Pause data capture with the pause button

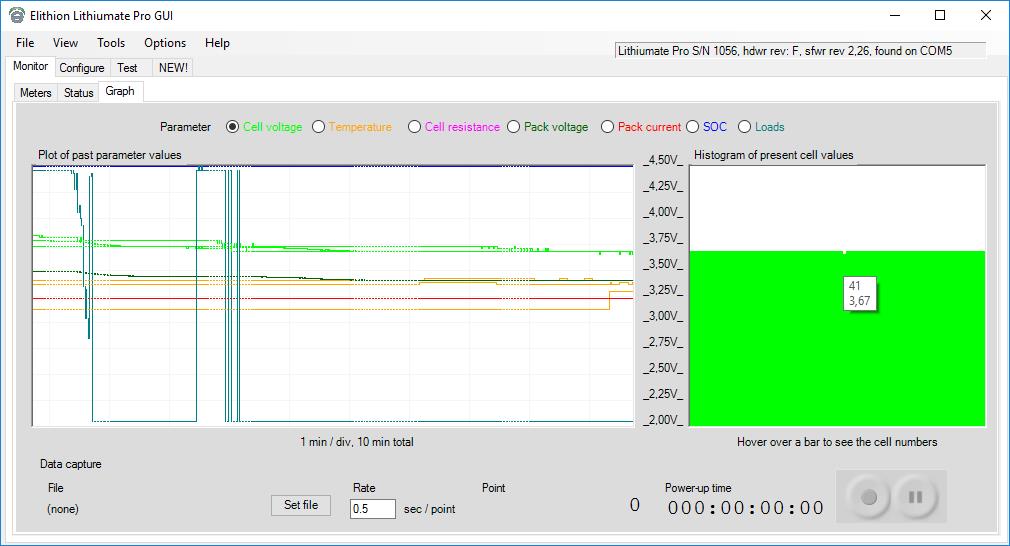(x=915, y=497)
